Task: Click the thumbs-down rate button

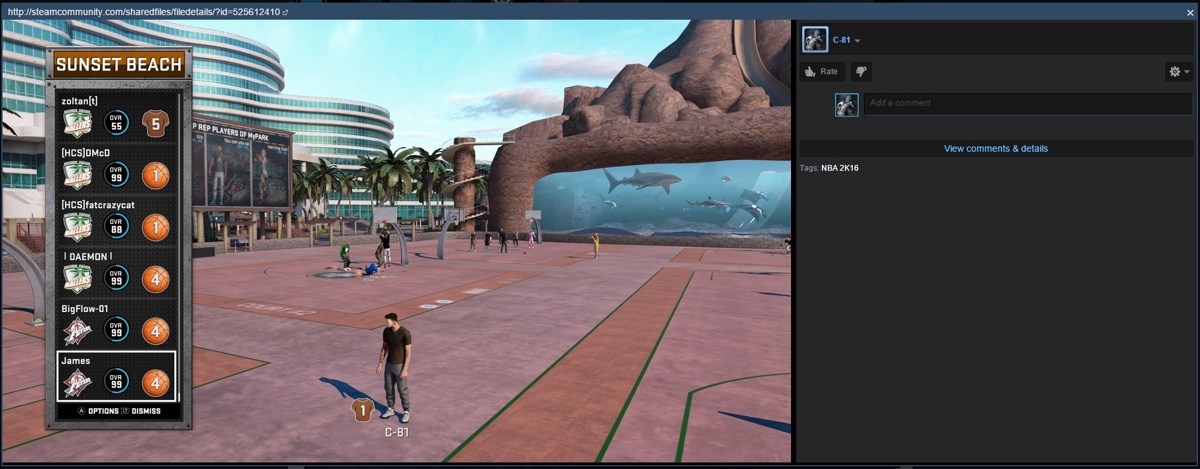Action: (861, 72)
